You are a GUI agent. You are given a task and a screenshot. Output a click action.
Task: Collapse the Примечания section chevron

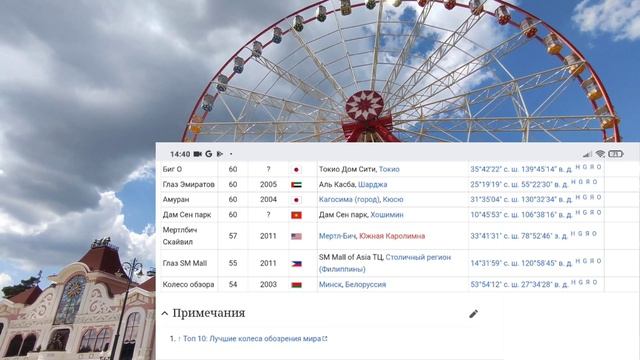click(164, 313)
